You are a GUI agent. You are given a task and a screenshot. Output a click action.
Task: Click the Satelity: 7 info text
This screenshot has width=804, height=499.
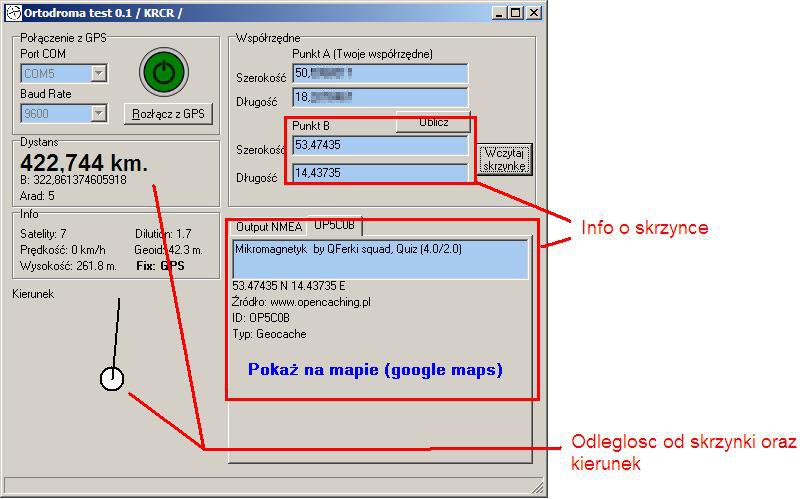pos(43,234)
